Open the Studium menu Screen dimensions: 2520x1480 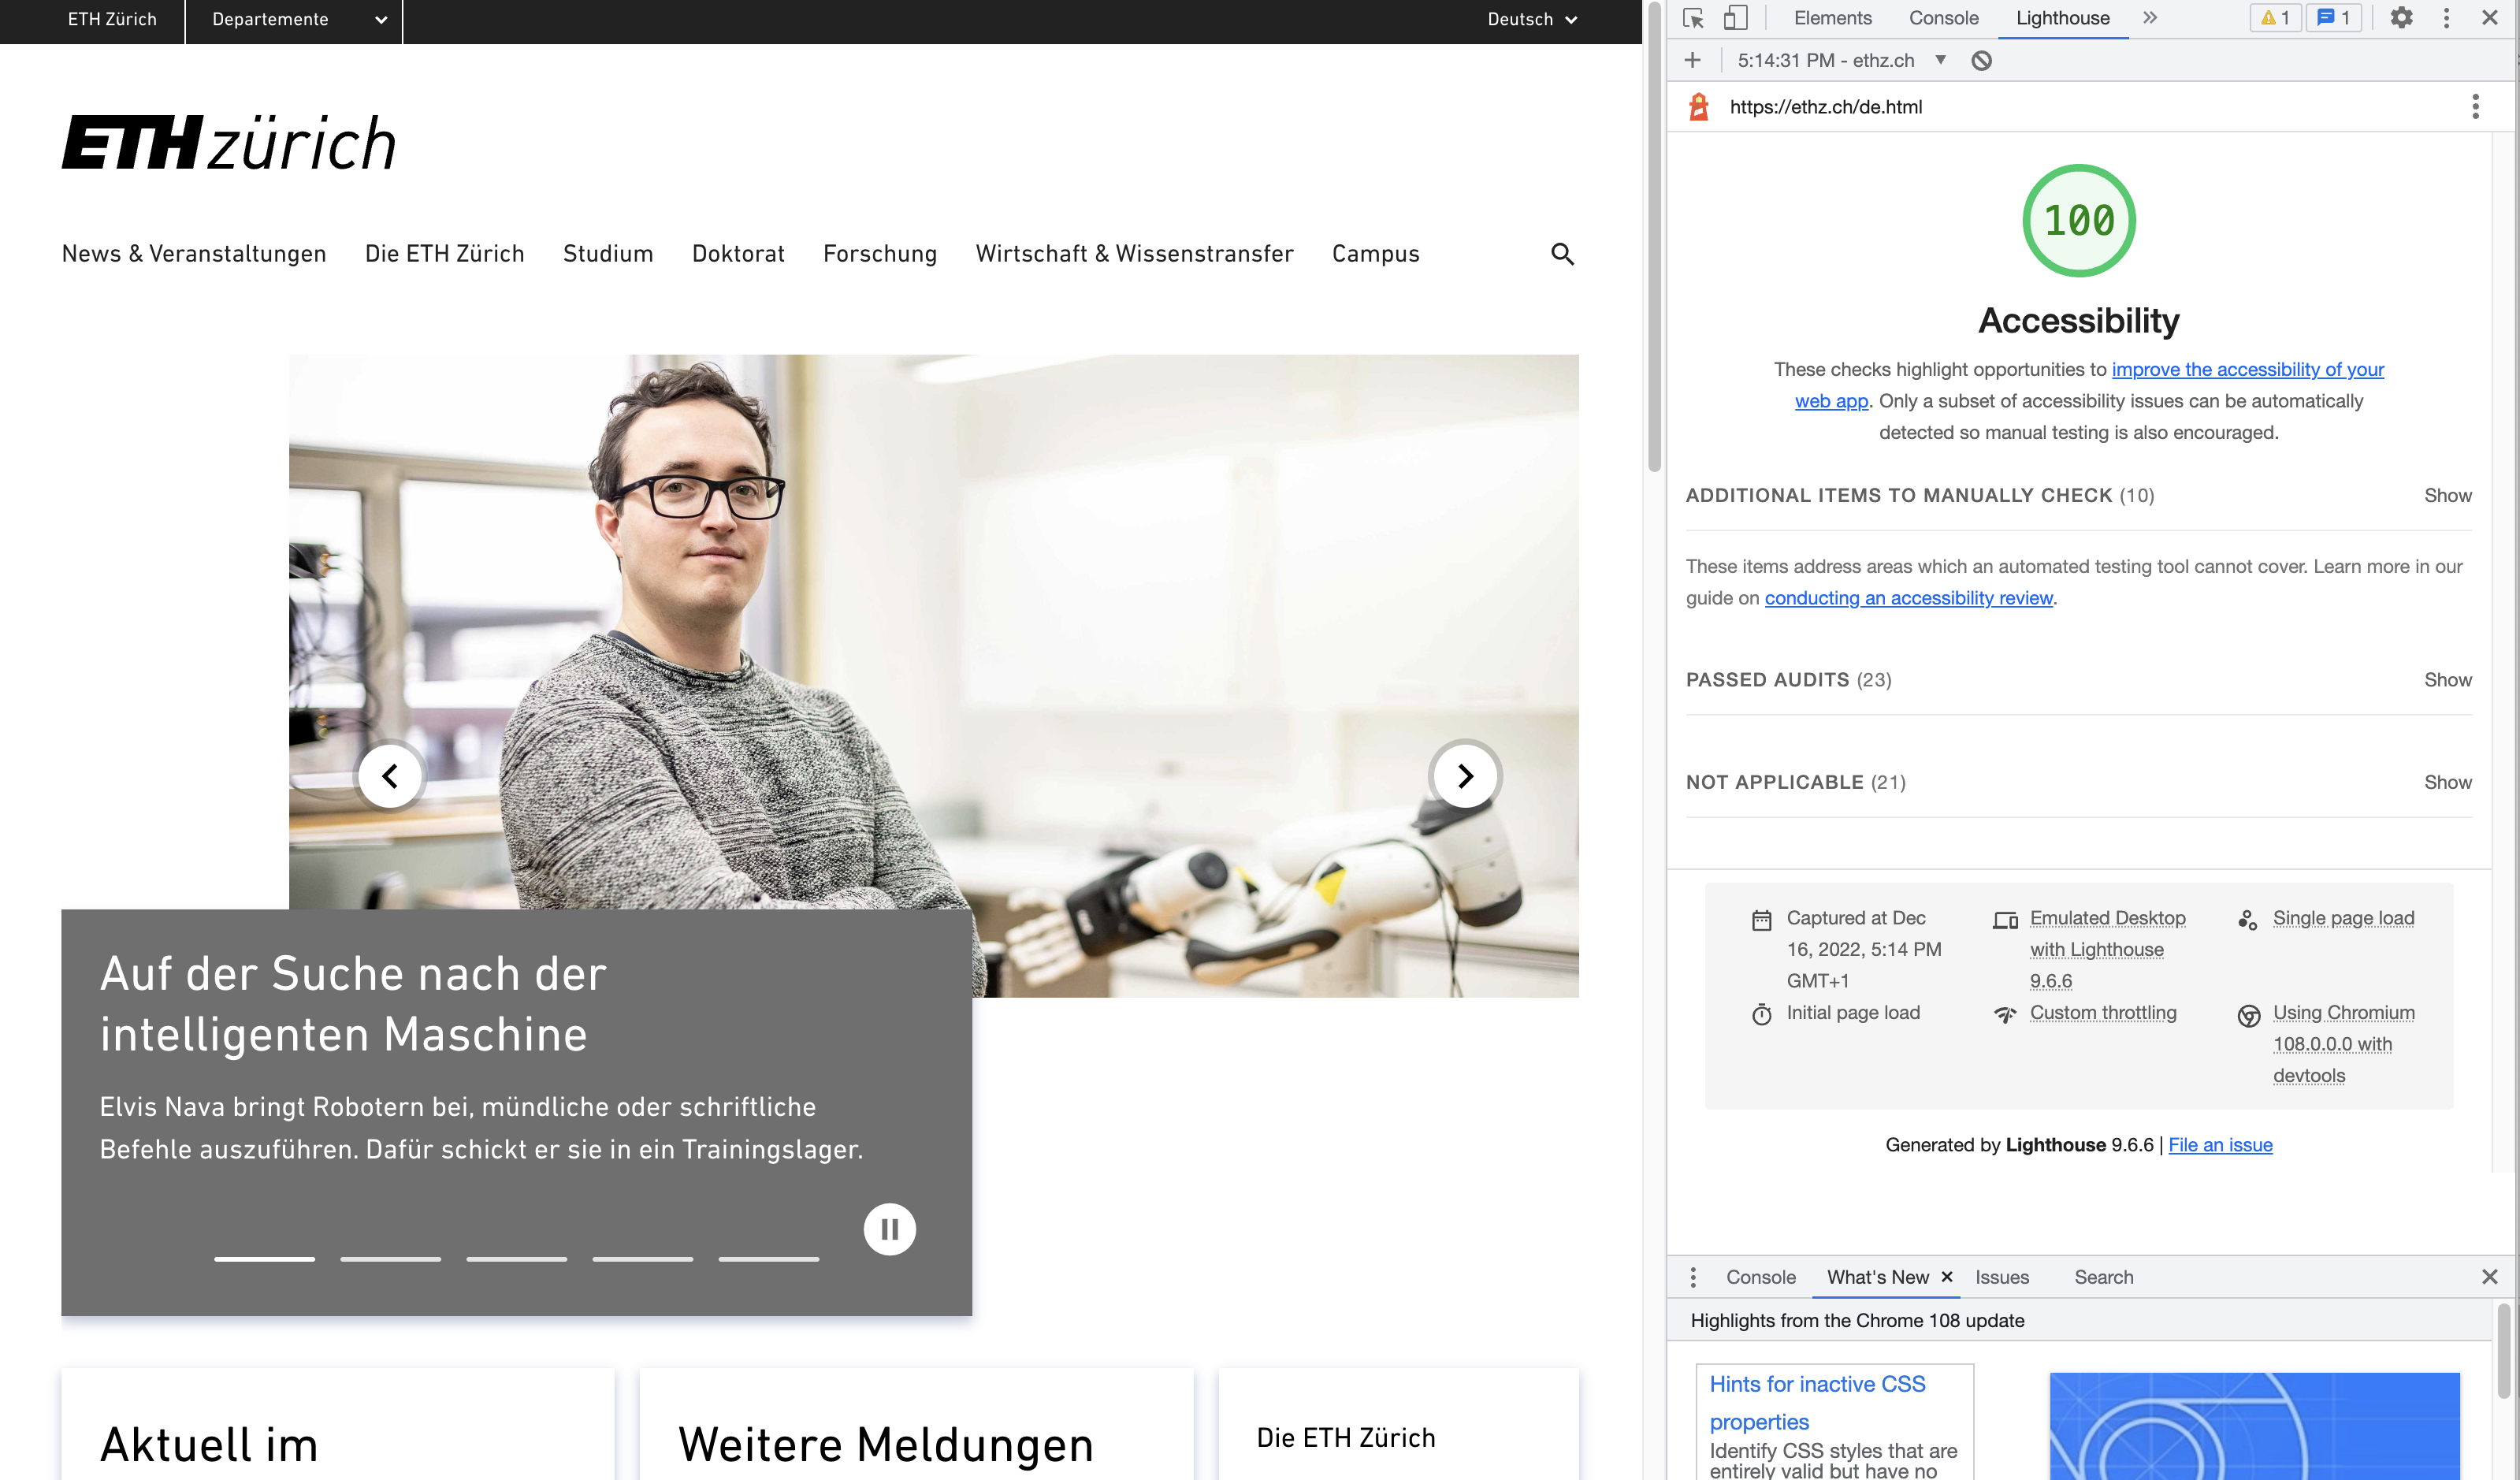(x=607, y=253)
